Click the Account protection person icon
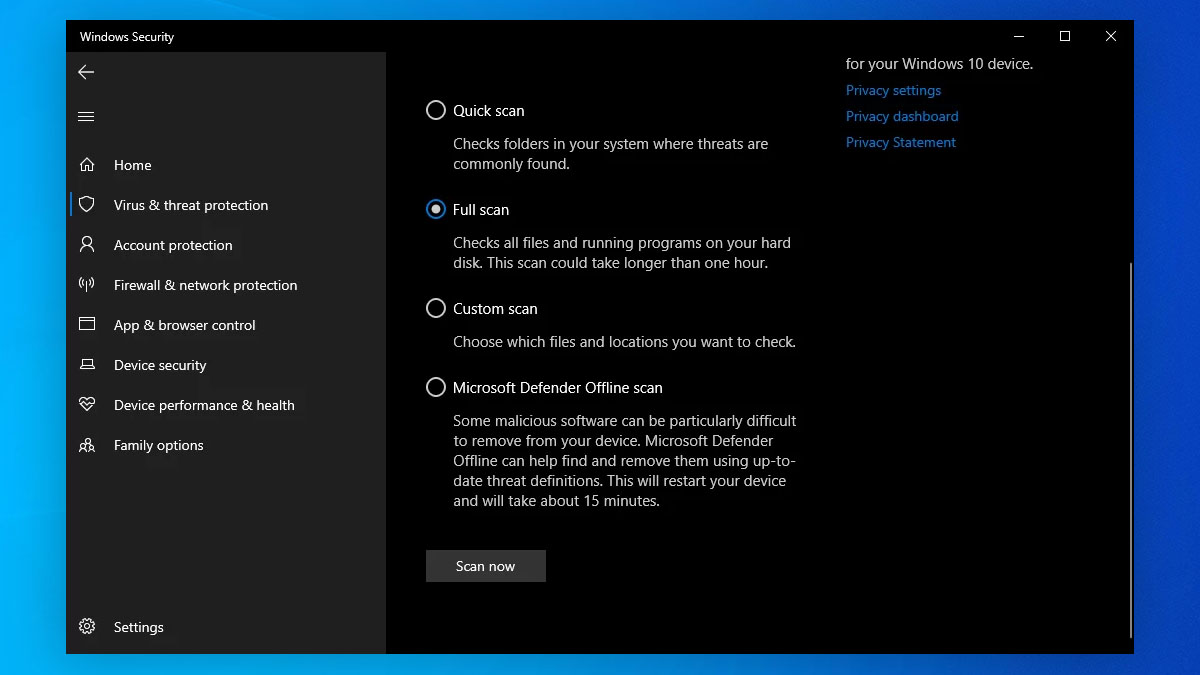 pyautogui.click(x=87, y=245)
